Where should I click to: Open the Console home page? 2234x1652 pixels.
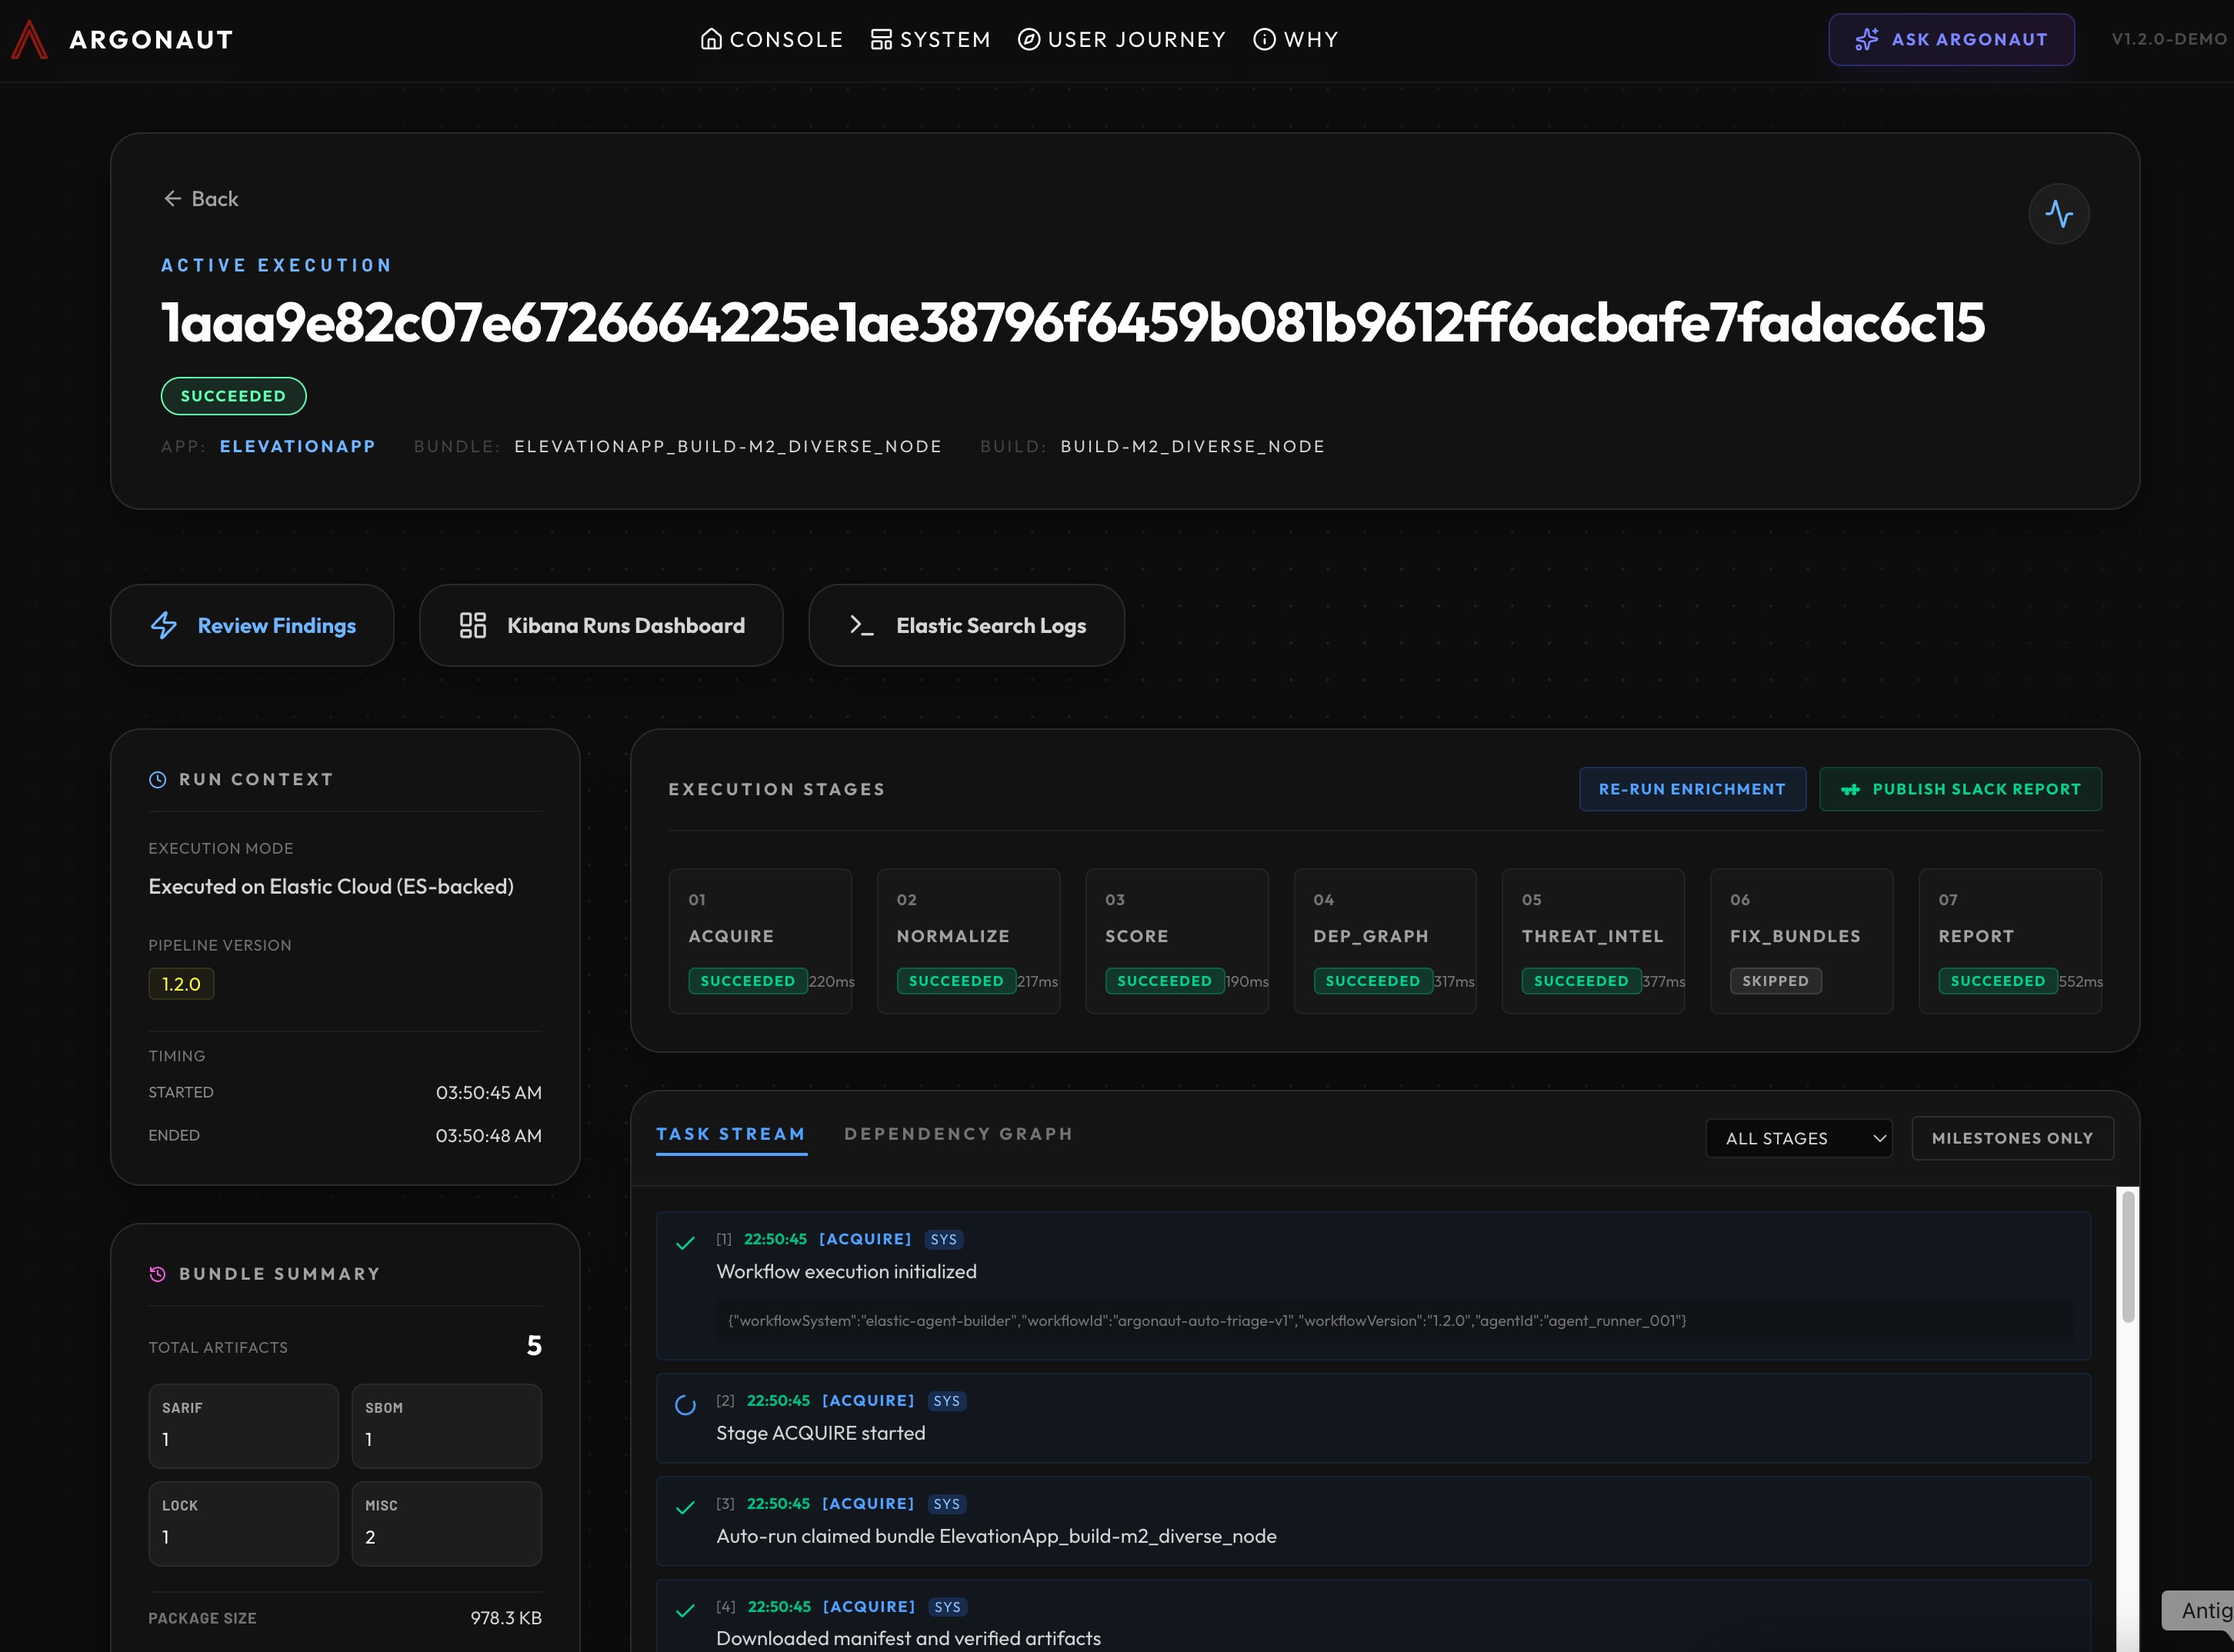tap(771, 40)
